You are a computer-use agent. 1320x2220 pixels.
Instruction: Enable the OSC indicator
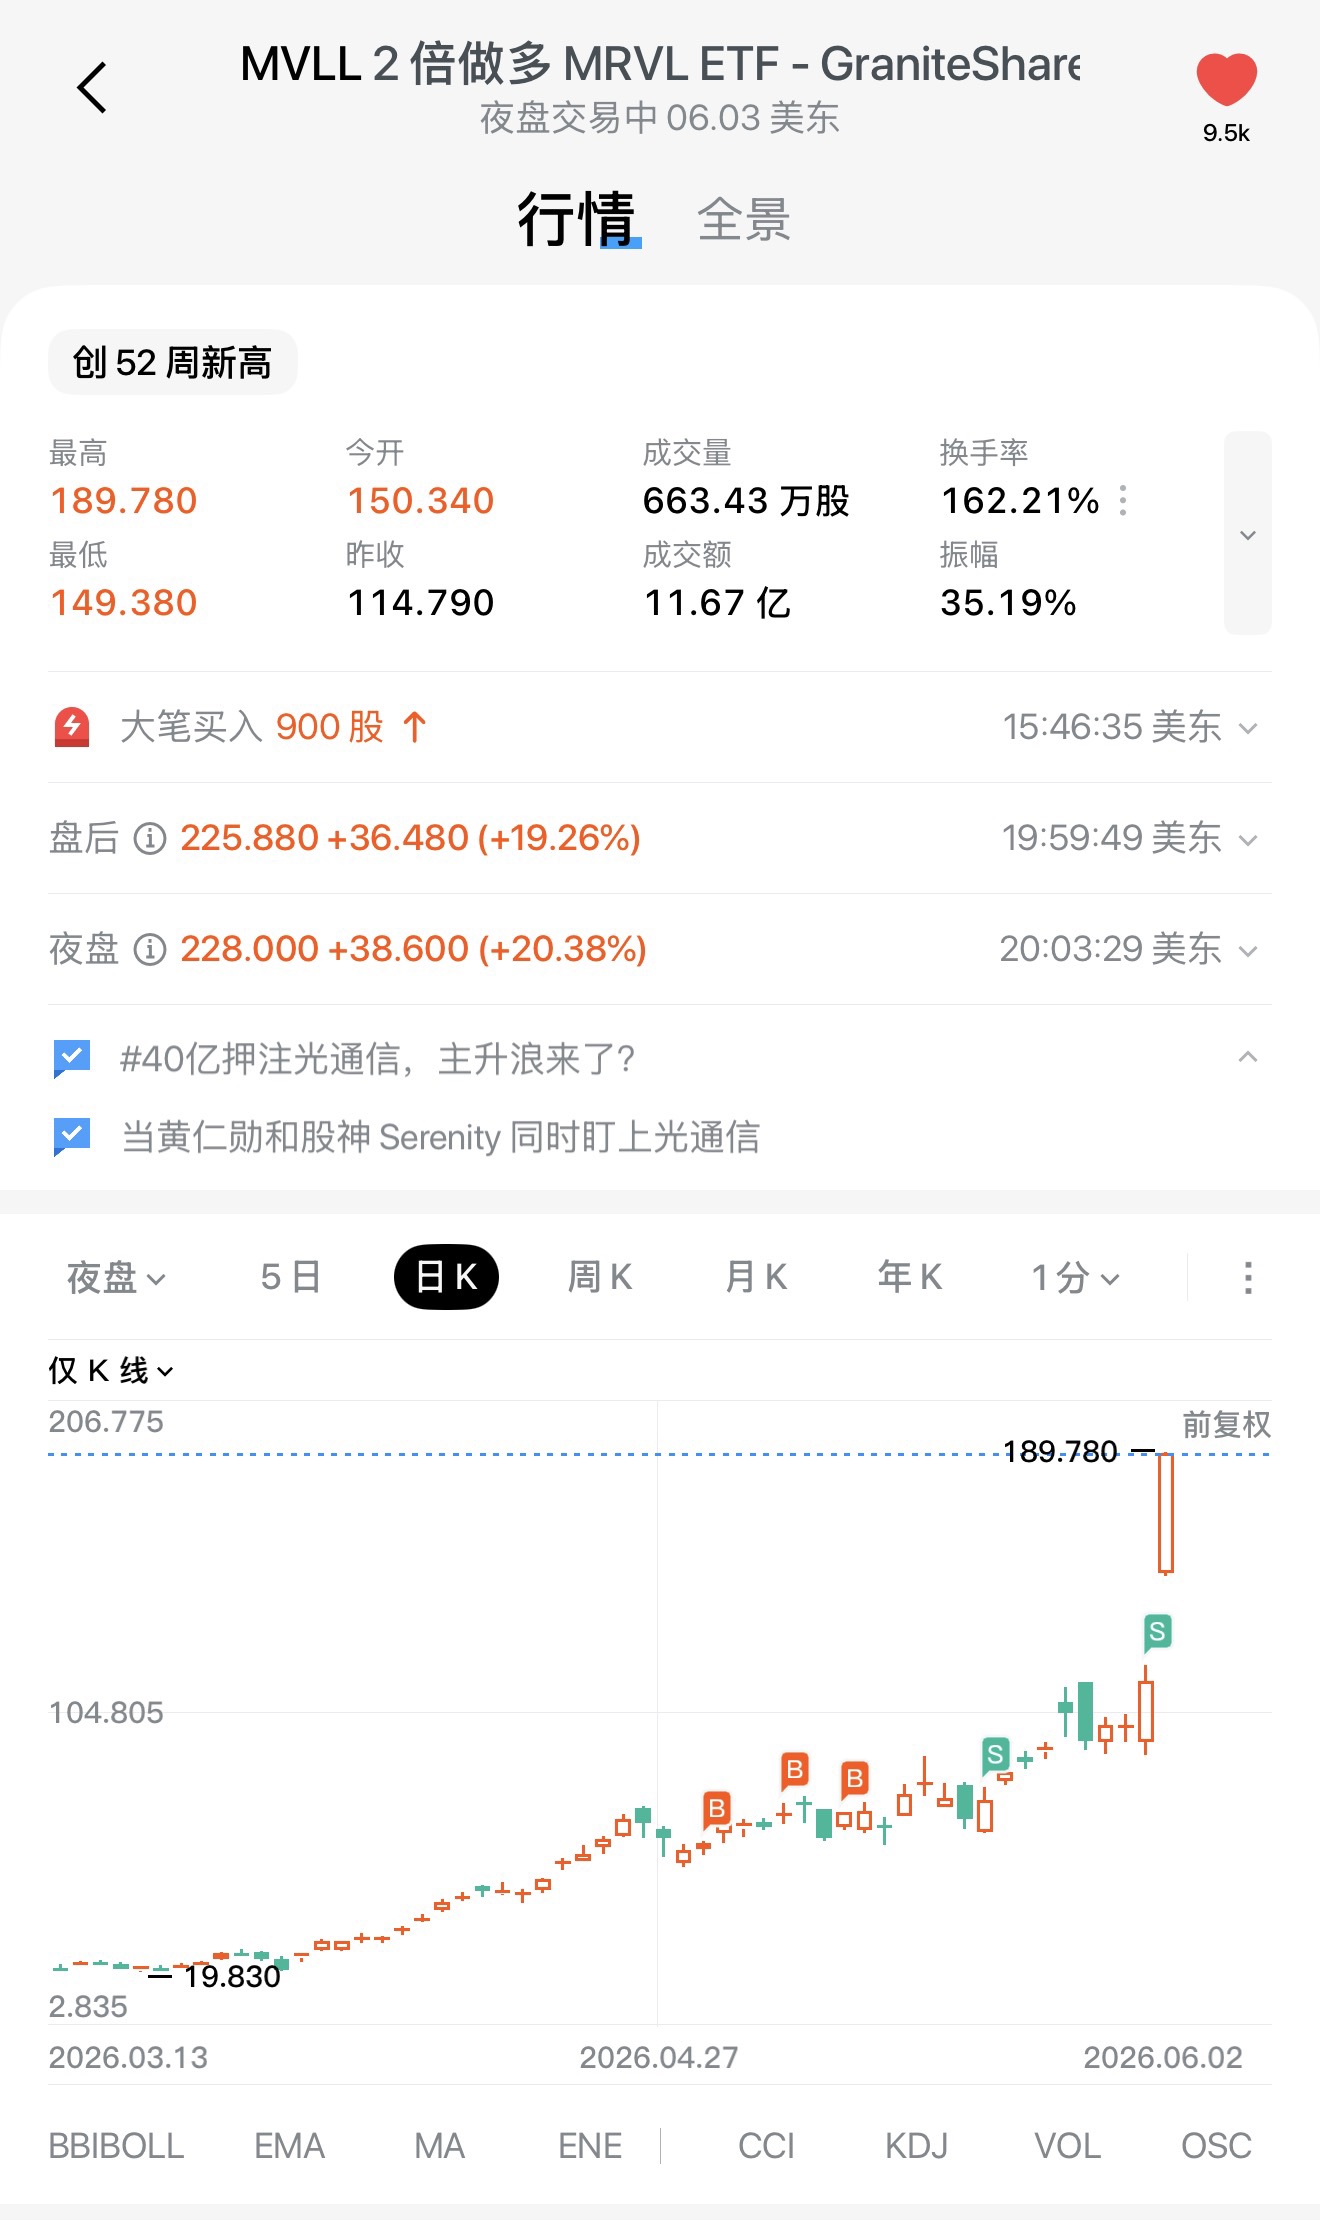click(1216, 2145)
